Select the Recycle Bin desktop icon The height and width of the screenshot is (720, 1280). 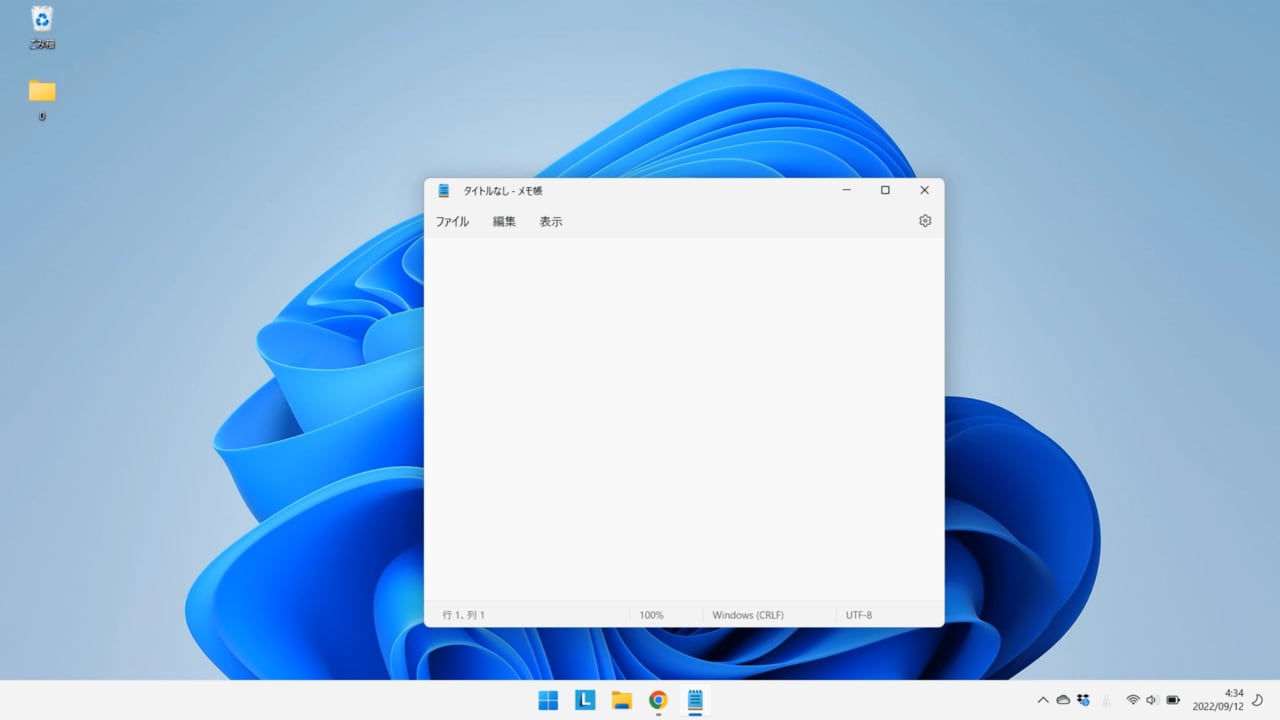tap(42, 28)
